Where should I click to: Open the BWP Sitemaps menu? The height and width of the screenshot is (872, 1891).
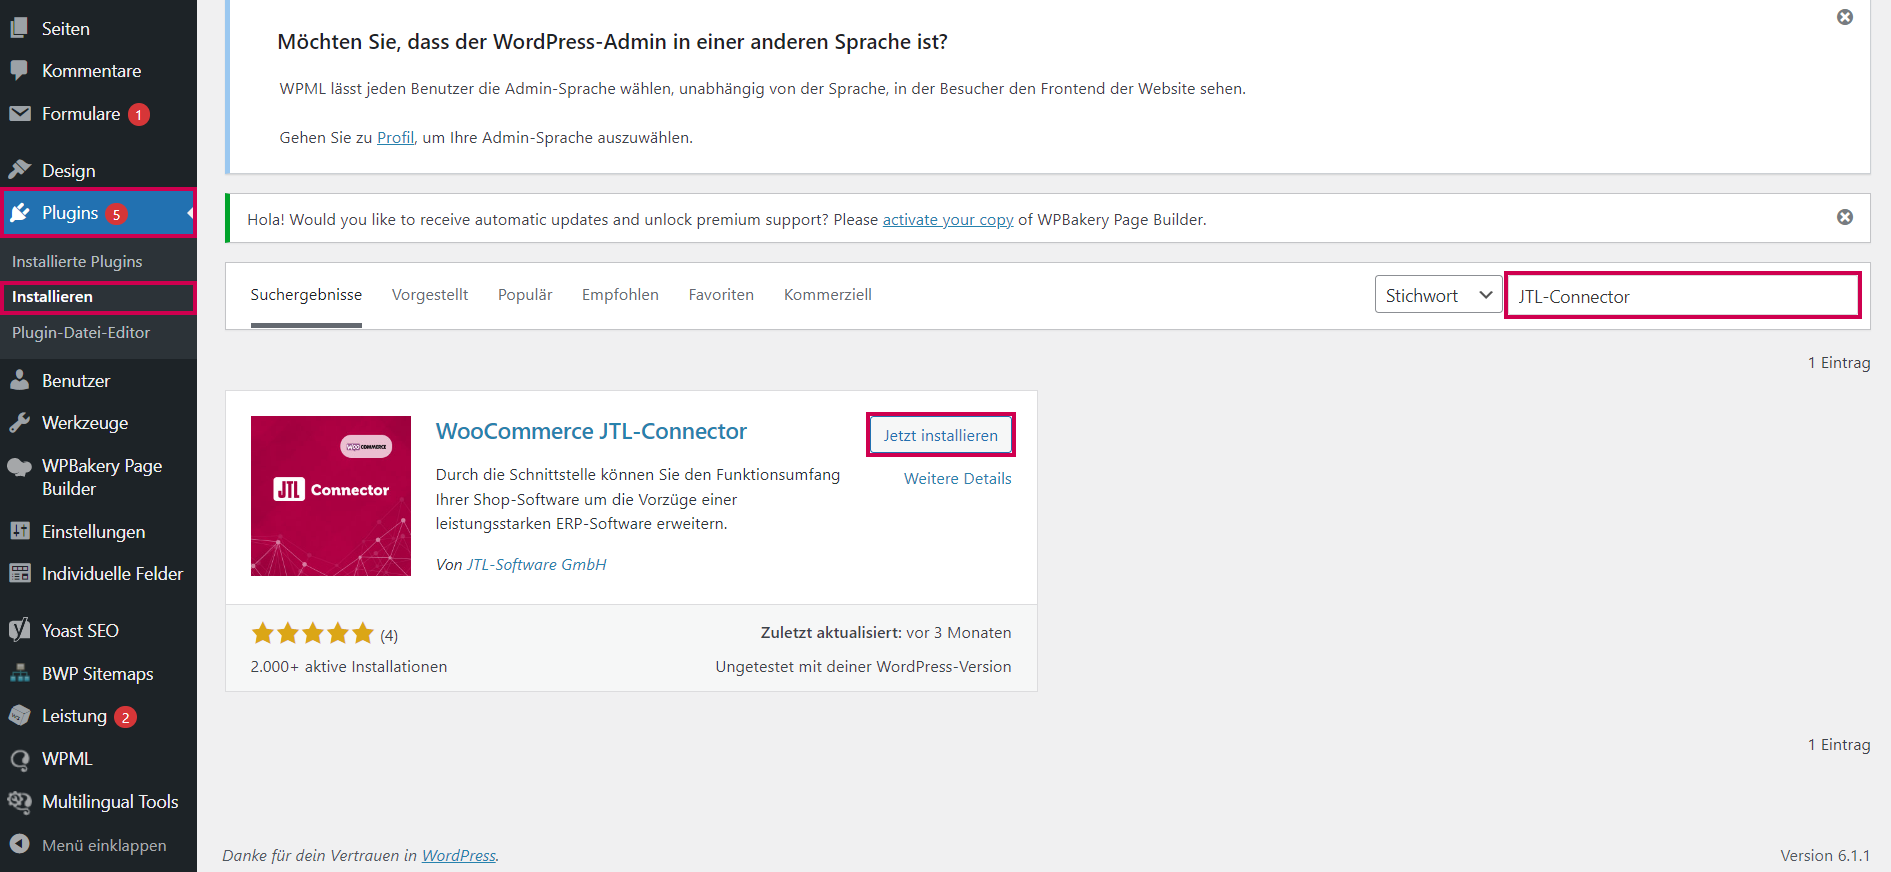click(x=98, y=673)
